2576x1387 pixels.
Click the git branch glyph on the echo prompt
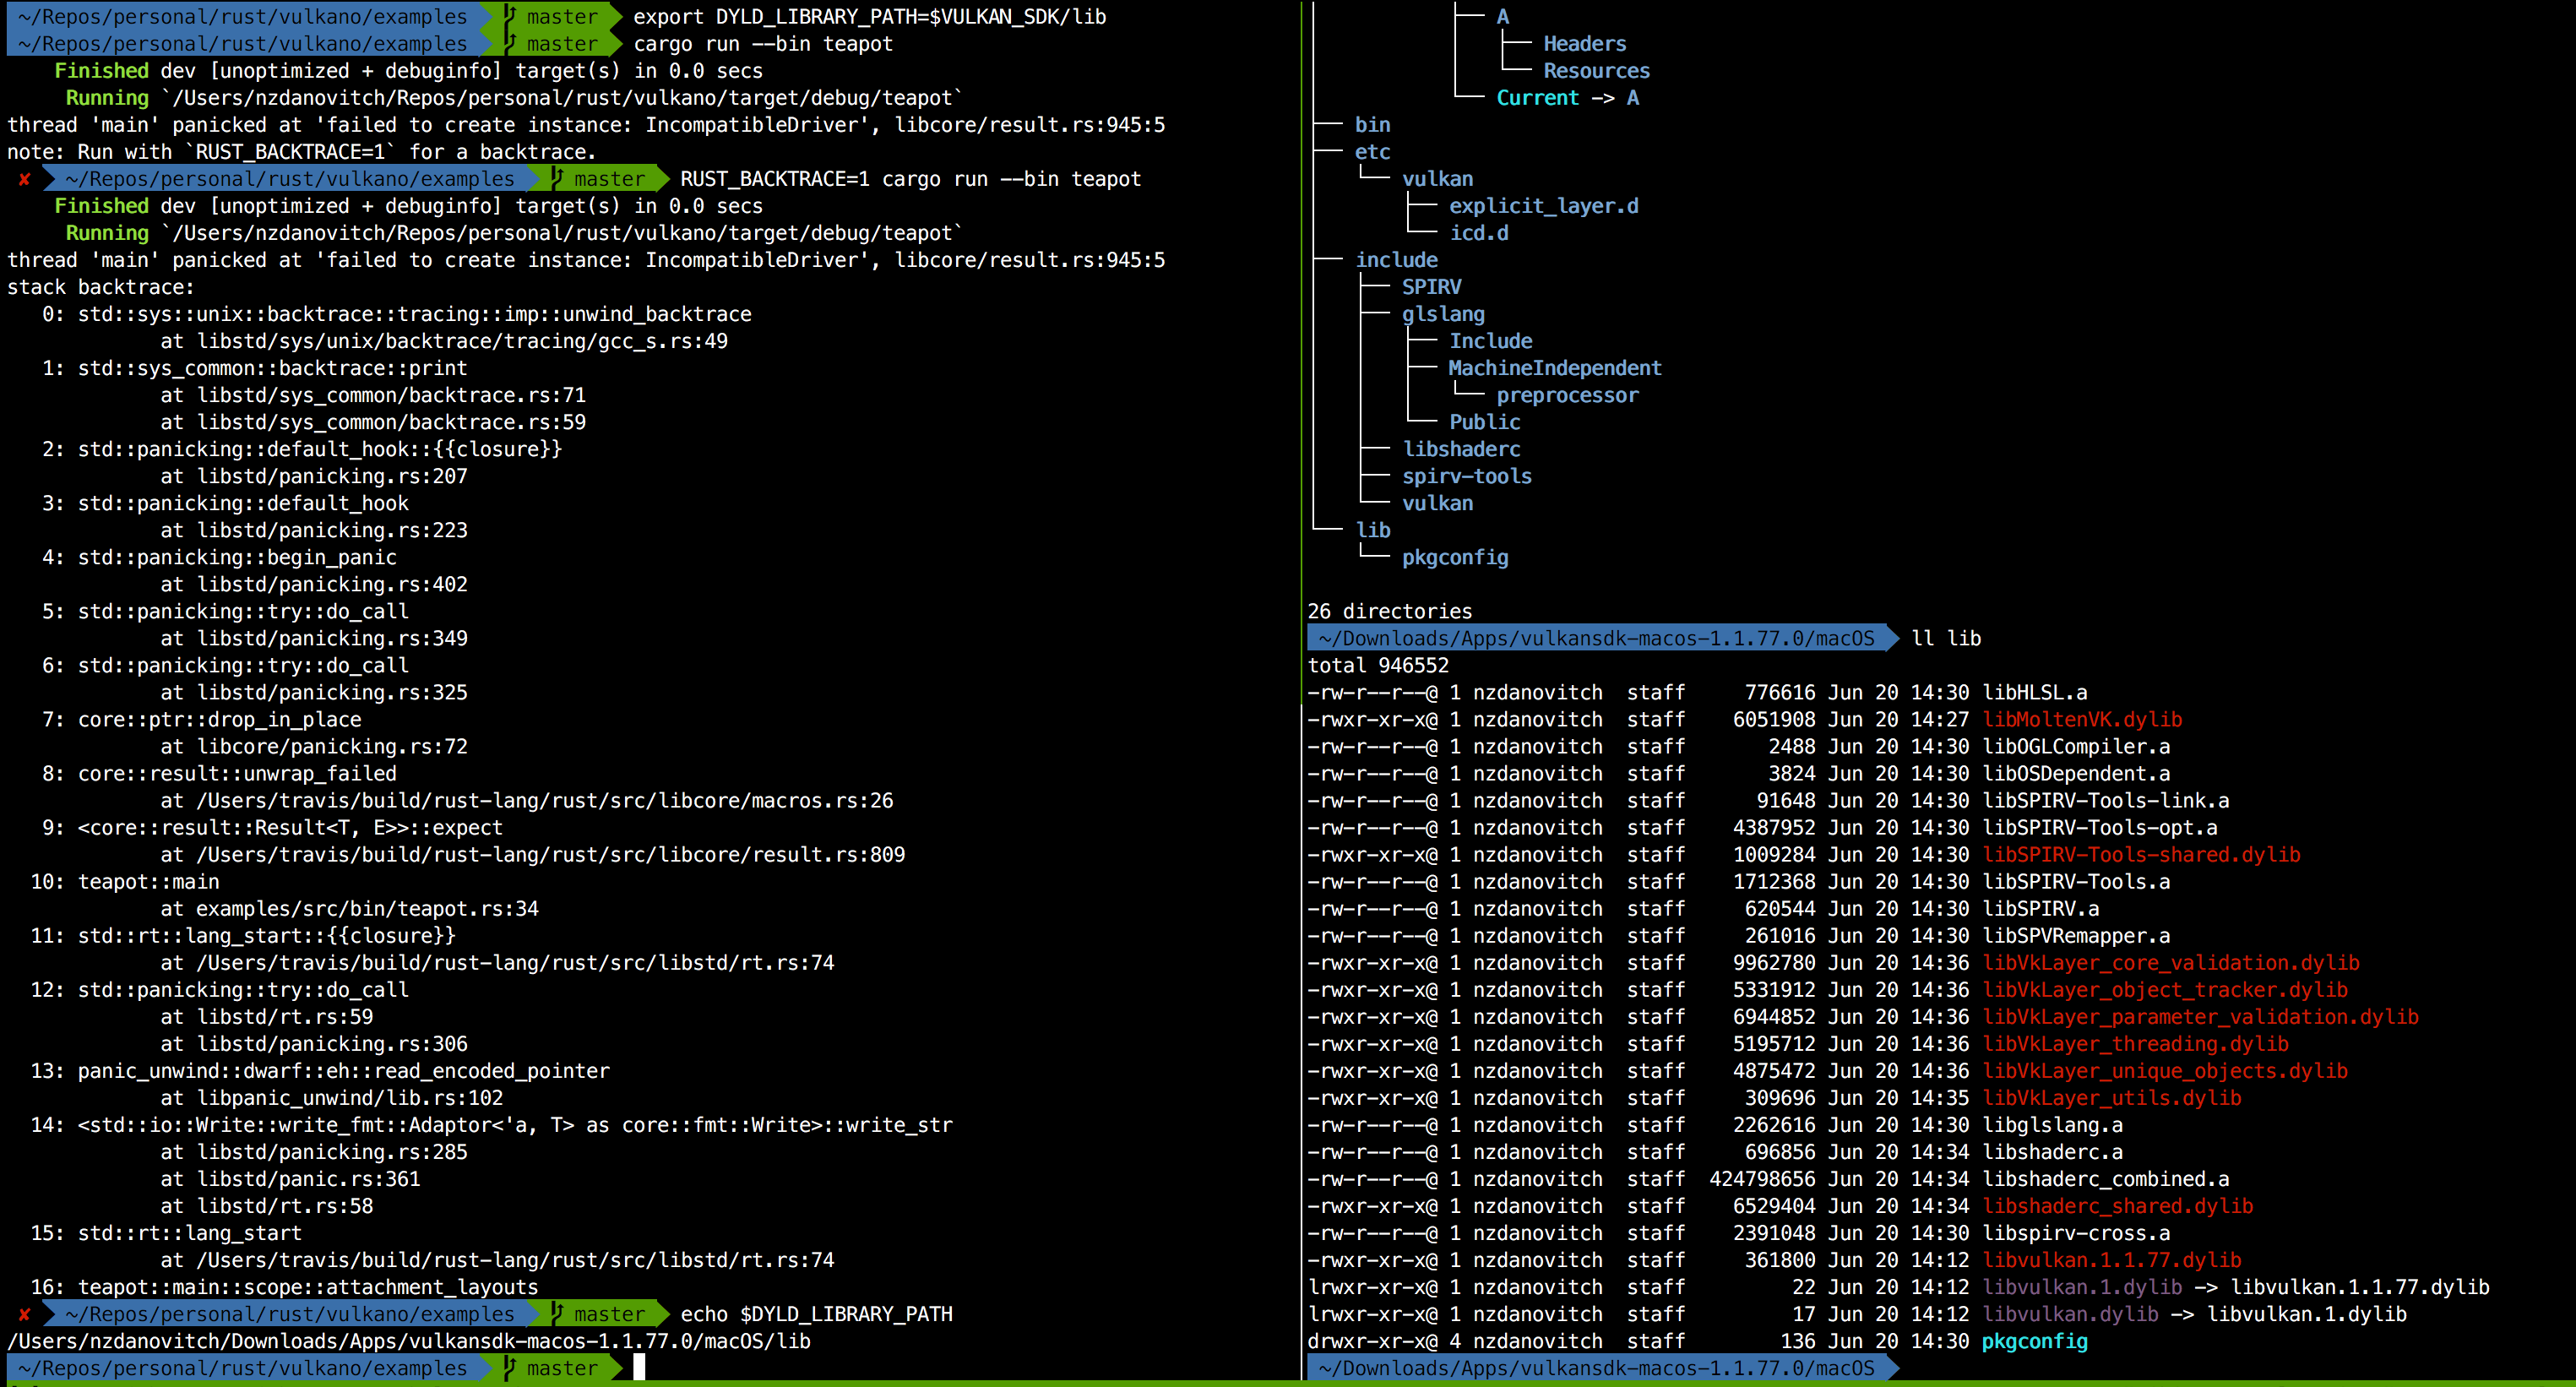(556, 1314)
